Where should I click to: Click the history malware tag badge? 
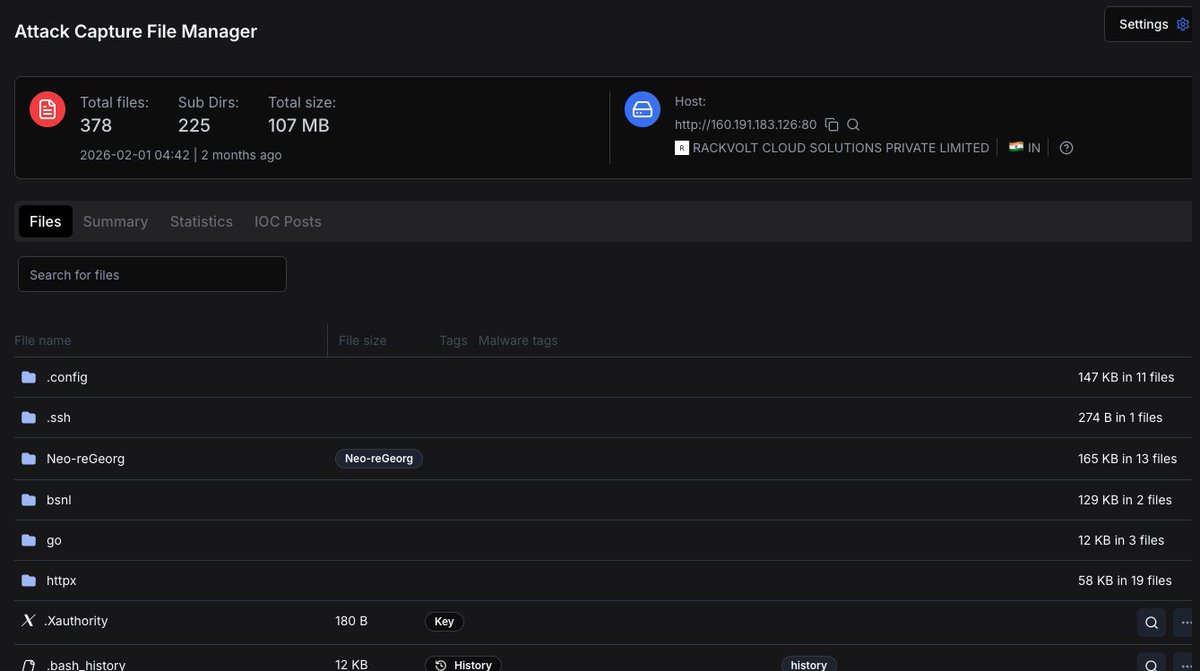tap(809, 664)
